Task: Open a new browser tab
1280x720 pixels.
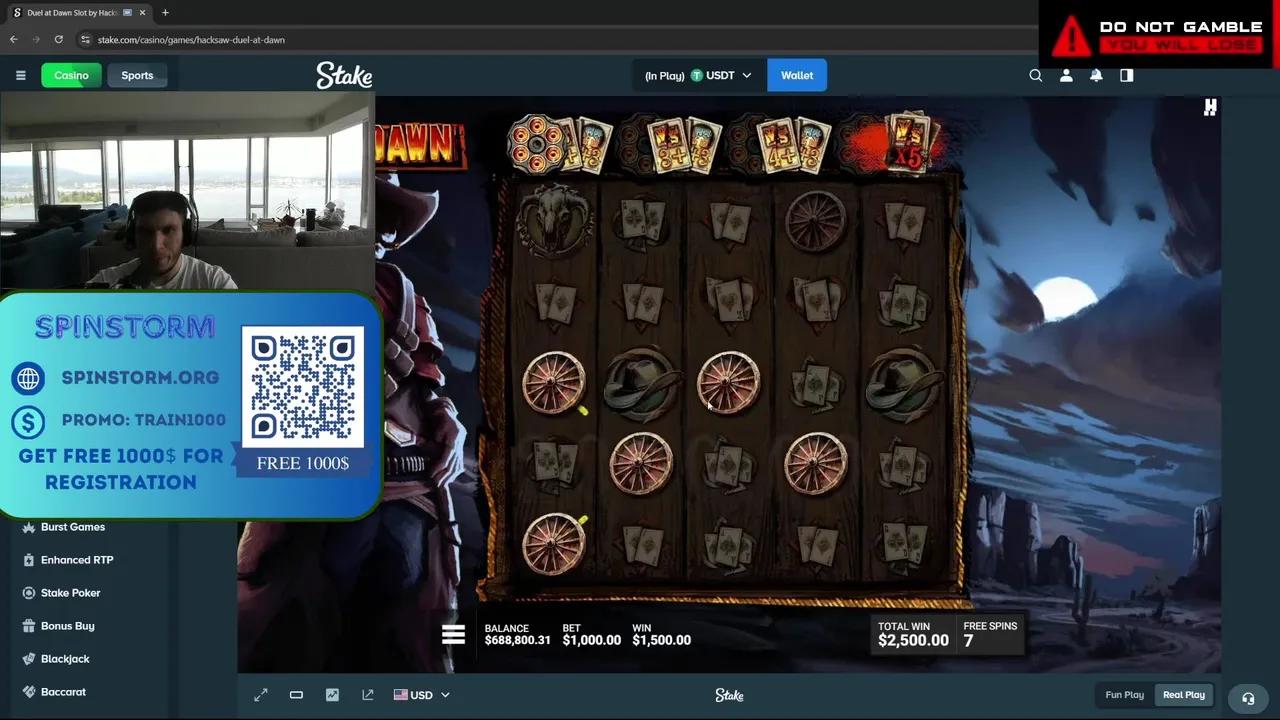Action: tap(165, 13)
